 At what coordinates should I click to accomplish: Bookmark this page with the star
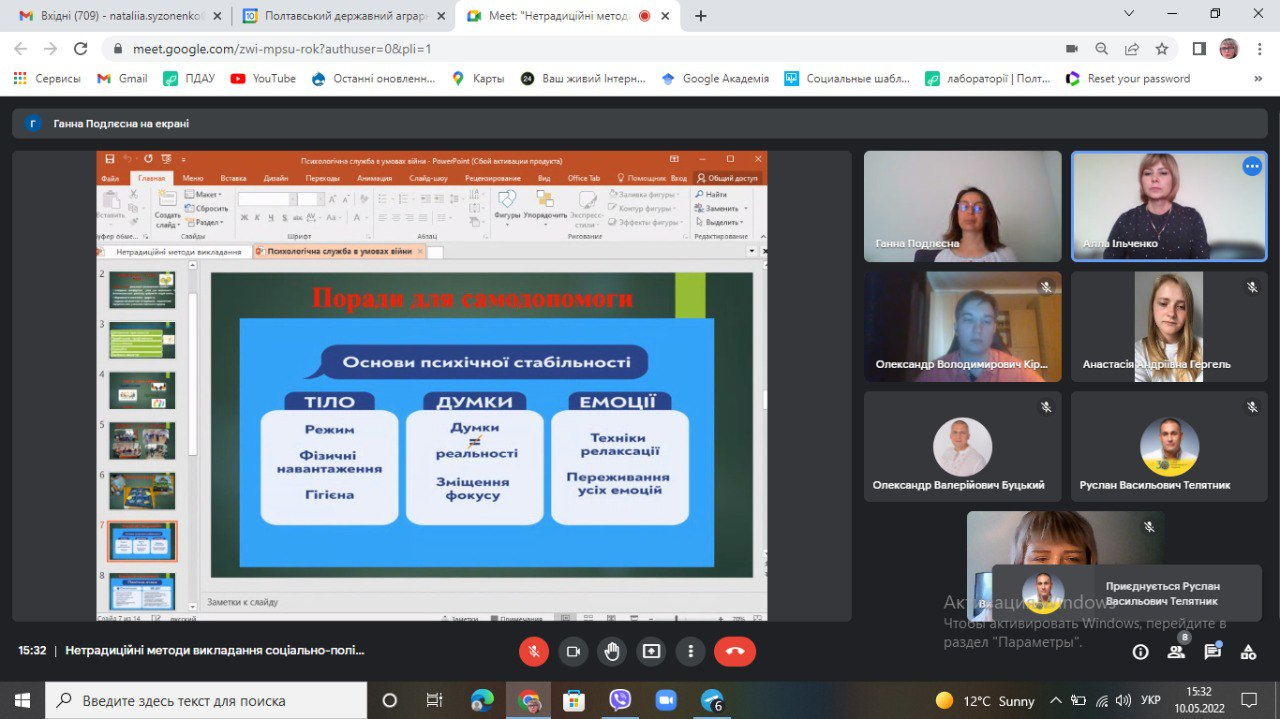click(1162, 48)
